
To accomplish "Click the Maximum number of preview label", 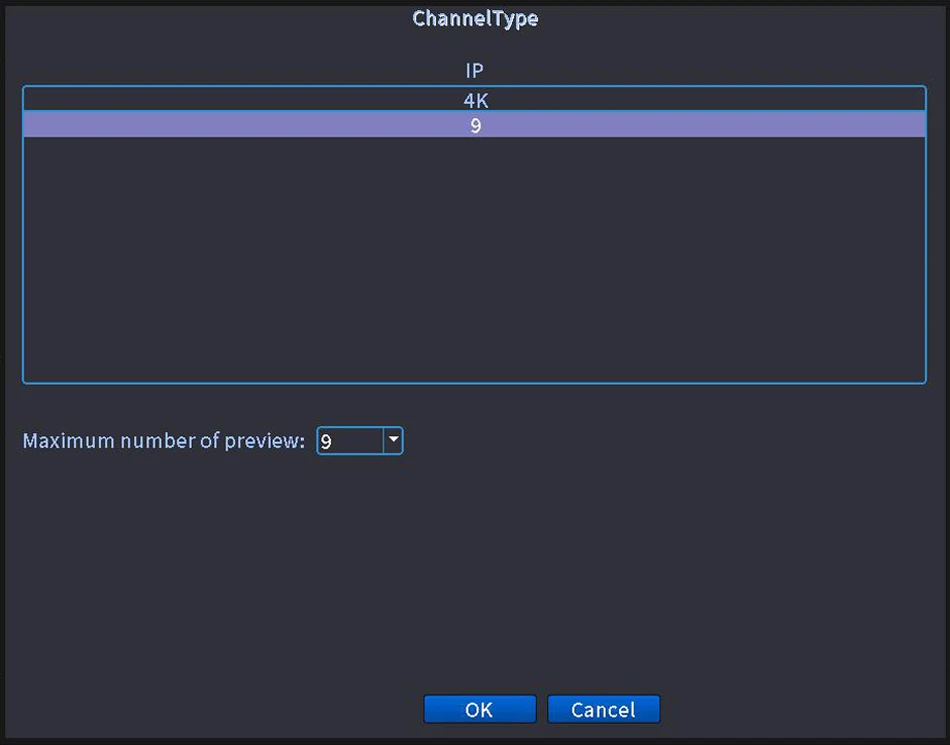I will [163, 441].
